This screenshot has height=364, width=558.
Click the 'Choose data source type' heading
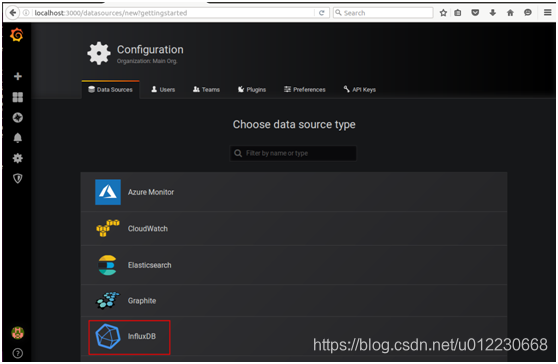pos(294,125)
